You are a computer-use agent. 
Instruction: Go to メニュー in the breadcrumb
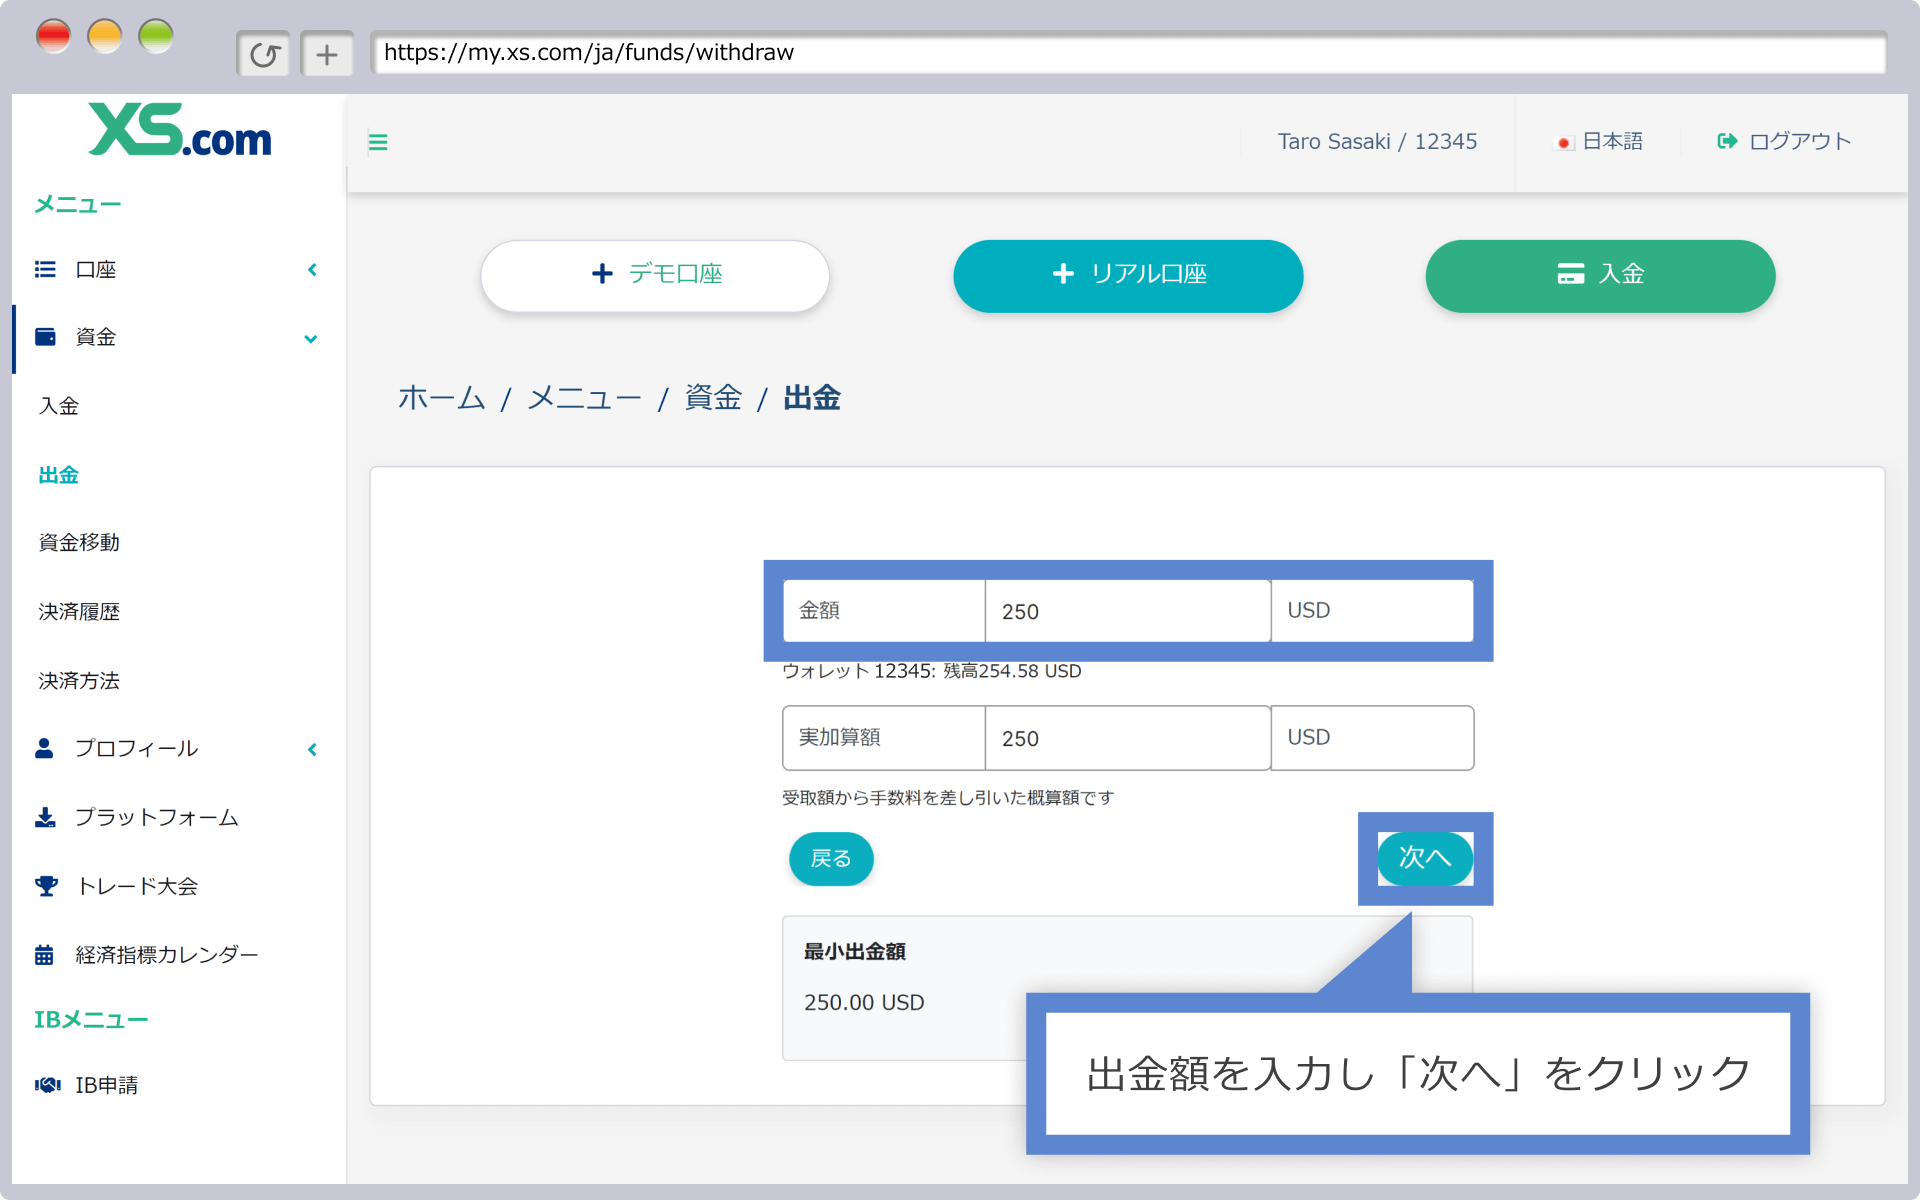[x=584, y=398]
